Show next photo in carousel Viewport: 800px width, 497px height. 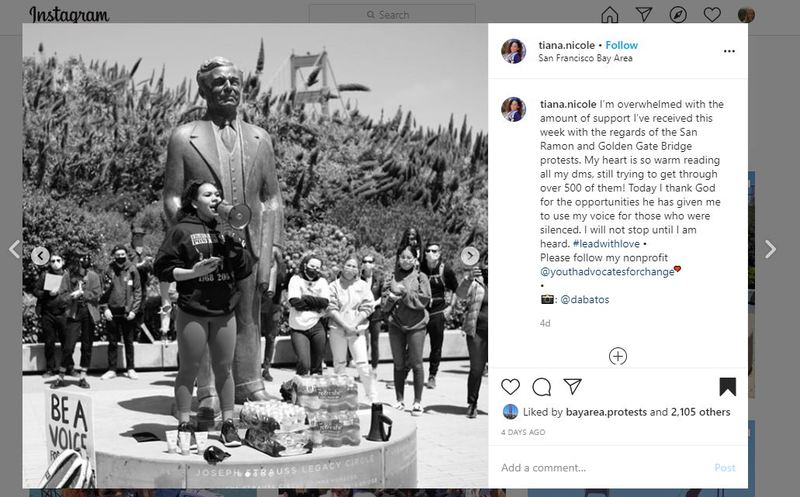tap(470, 256)
